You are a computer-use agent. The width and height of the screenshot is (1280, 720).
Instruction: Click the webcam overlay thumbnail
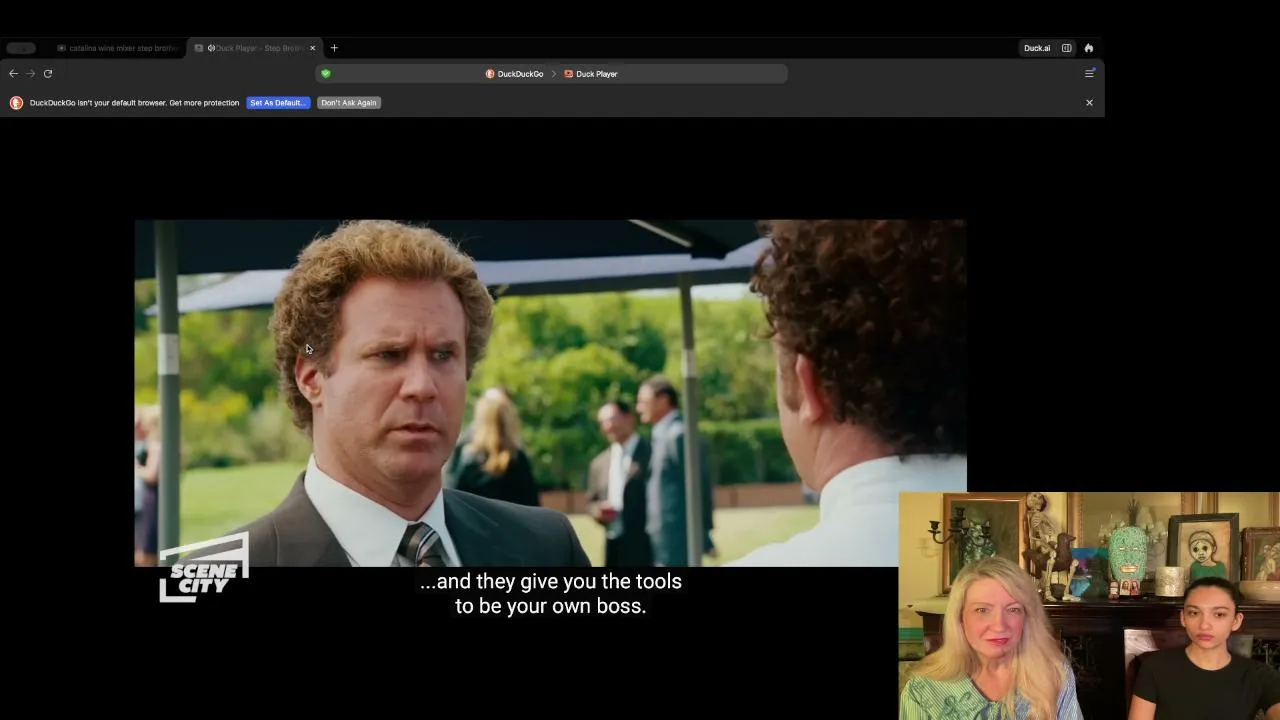click(1089, 606)
